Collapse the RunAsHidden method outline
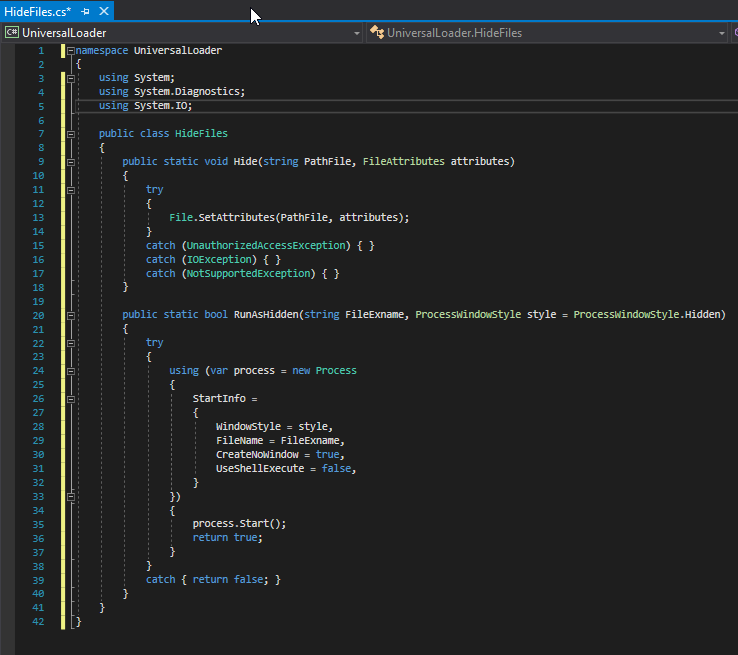Viewport: 738px width, 655px height. tap(70, 315)
